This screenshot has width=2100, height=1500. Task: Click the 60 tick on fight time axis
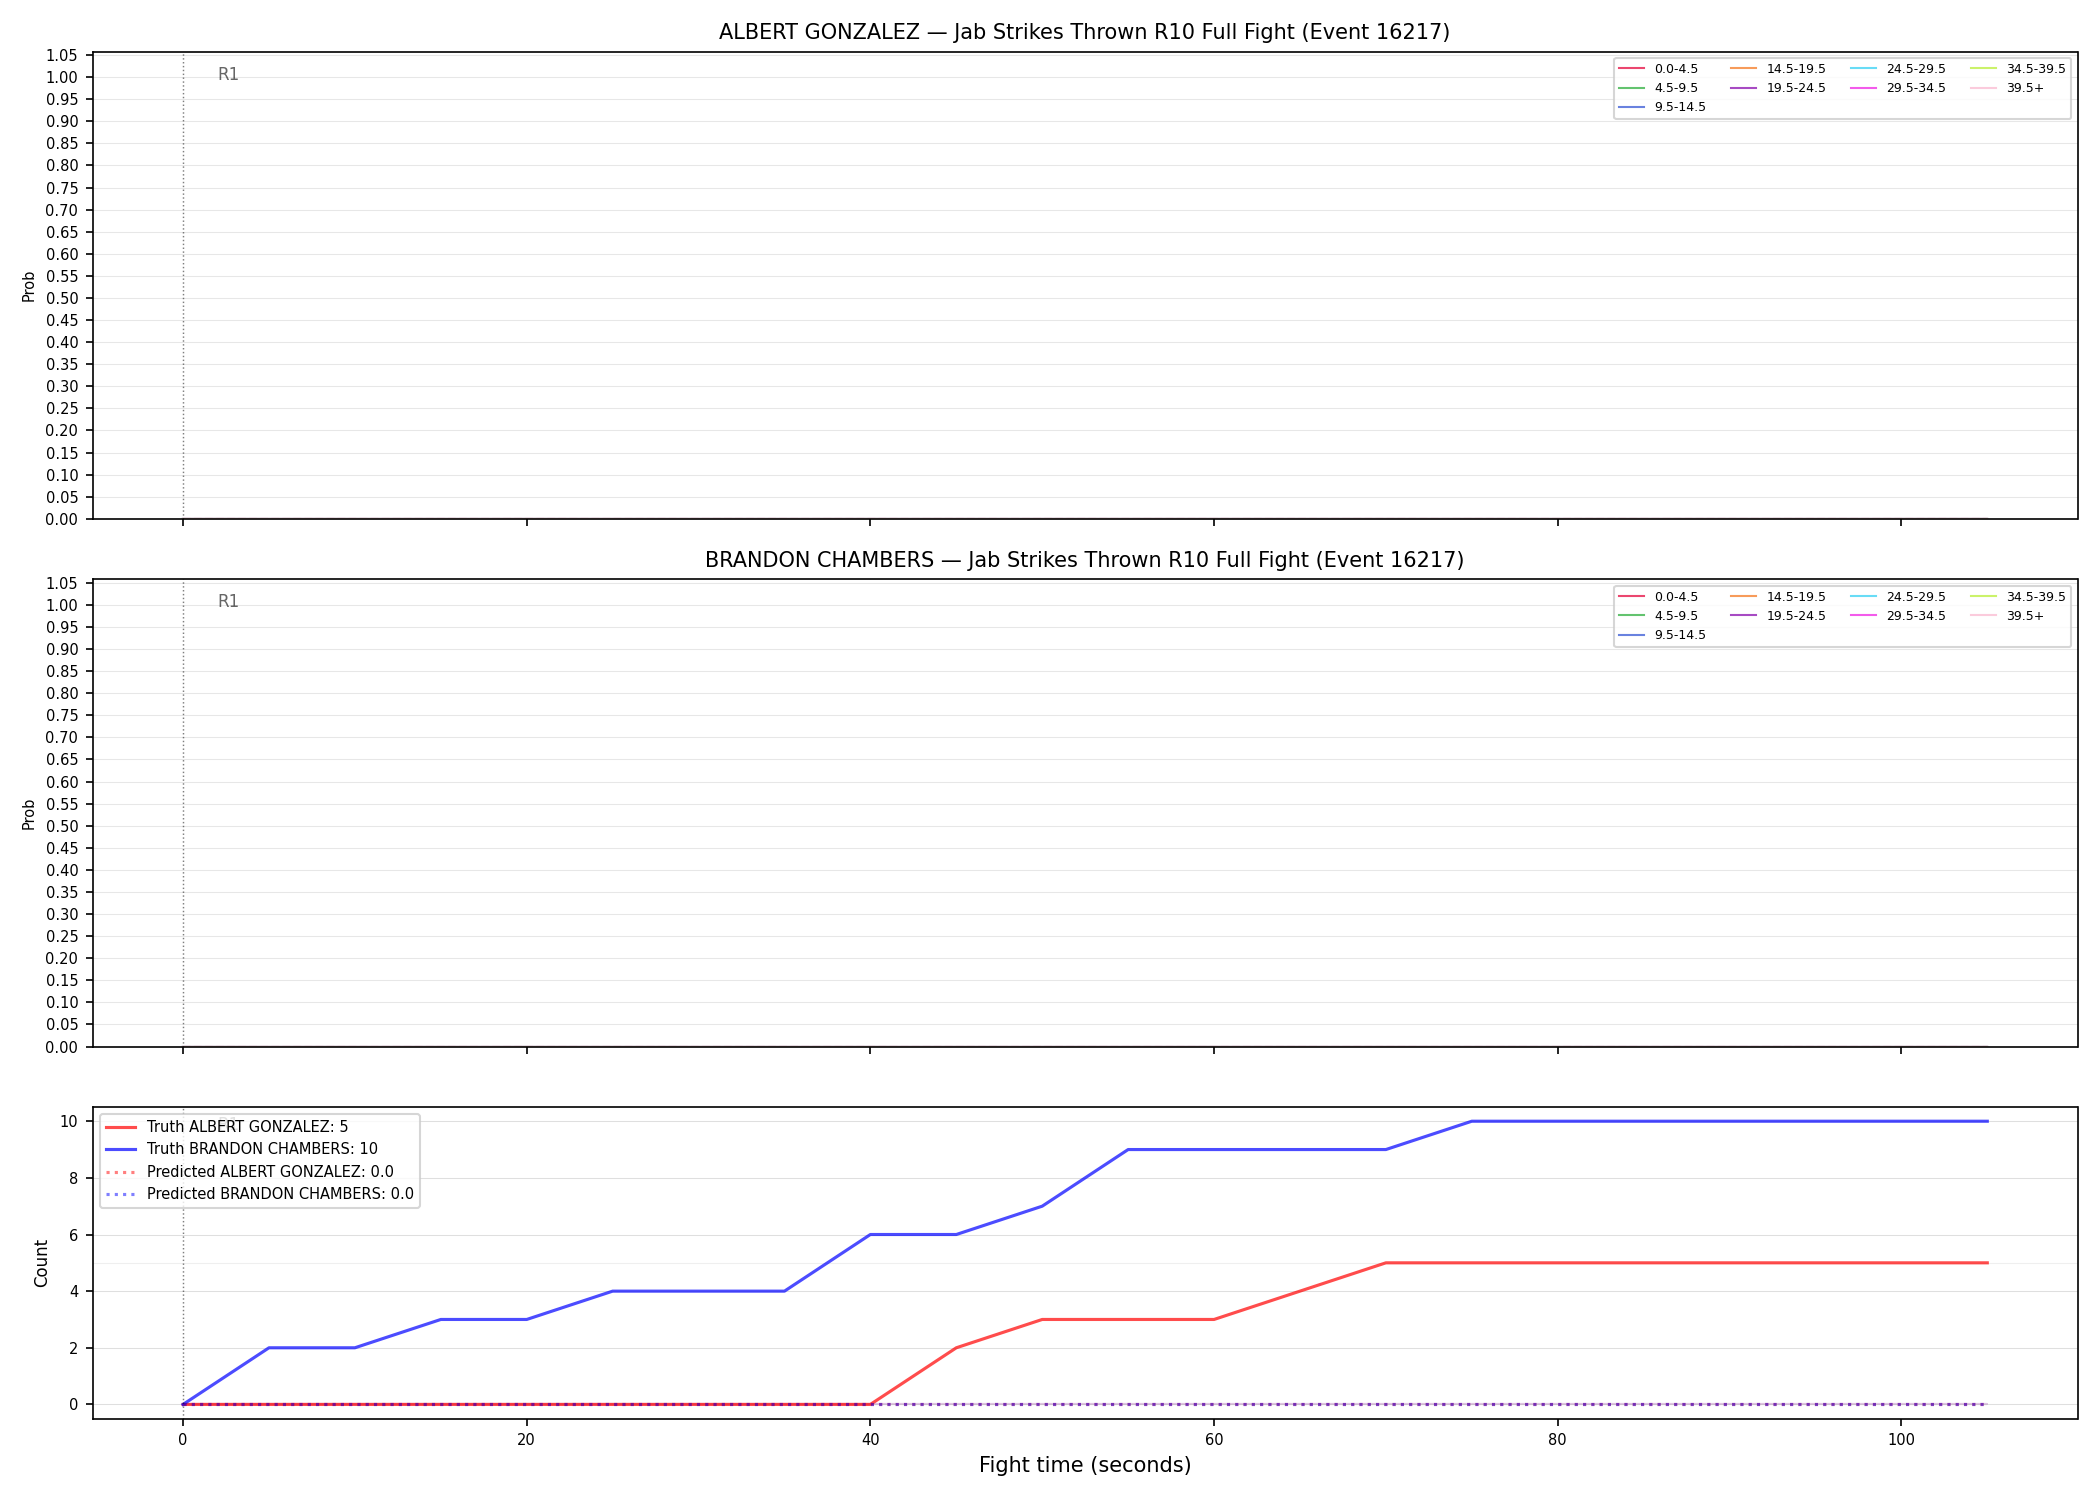pos(1214,1440)
